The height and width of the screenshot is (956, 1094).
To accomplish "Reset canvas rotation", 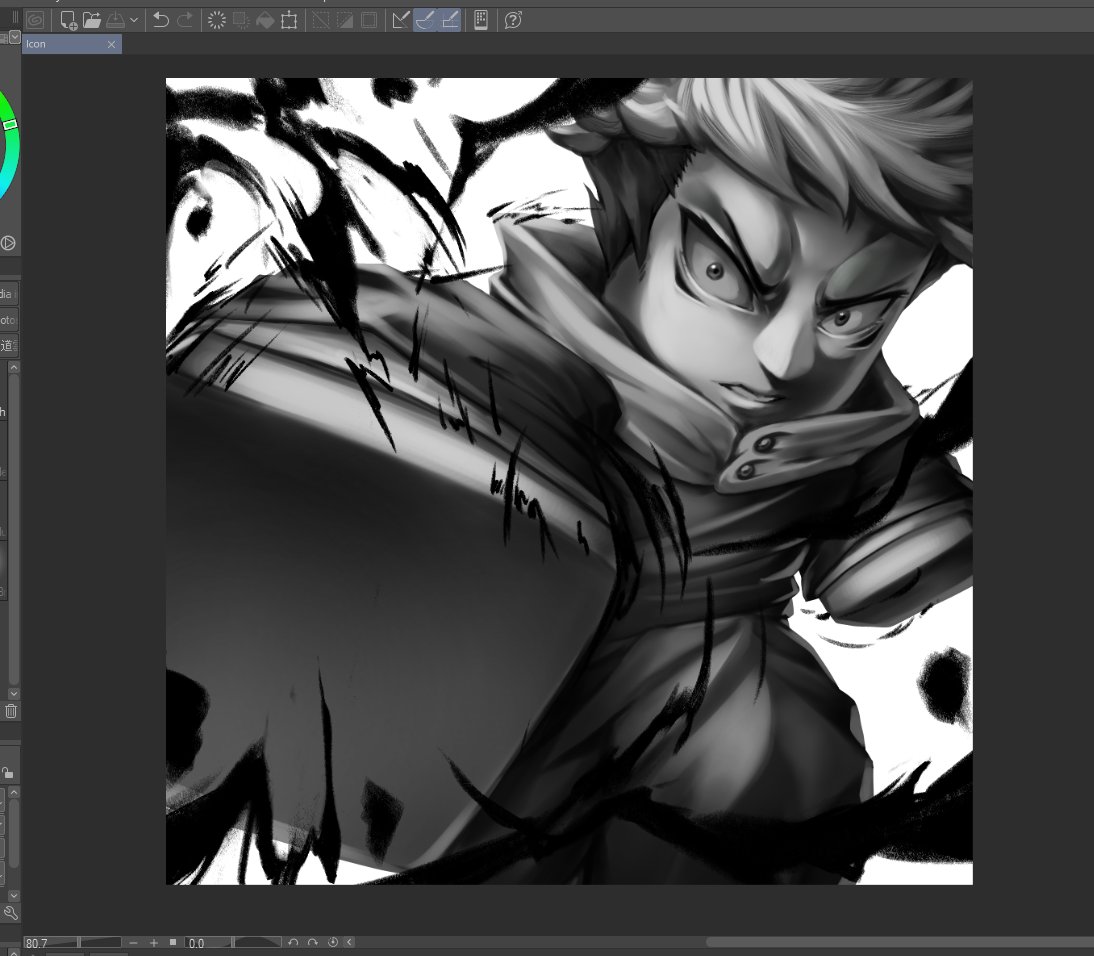I will [x=333, y=943].
